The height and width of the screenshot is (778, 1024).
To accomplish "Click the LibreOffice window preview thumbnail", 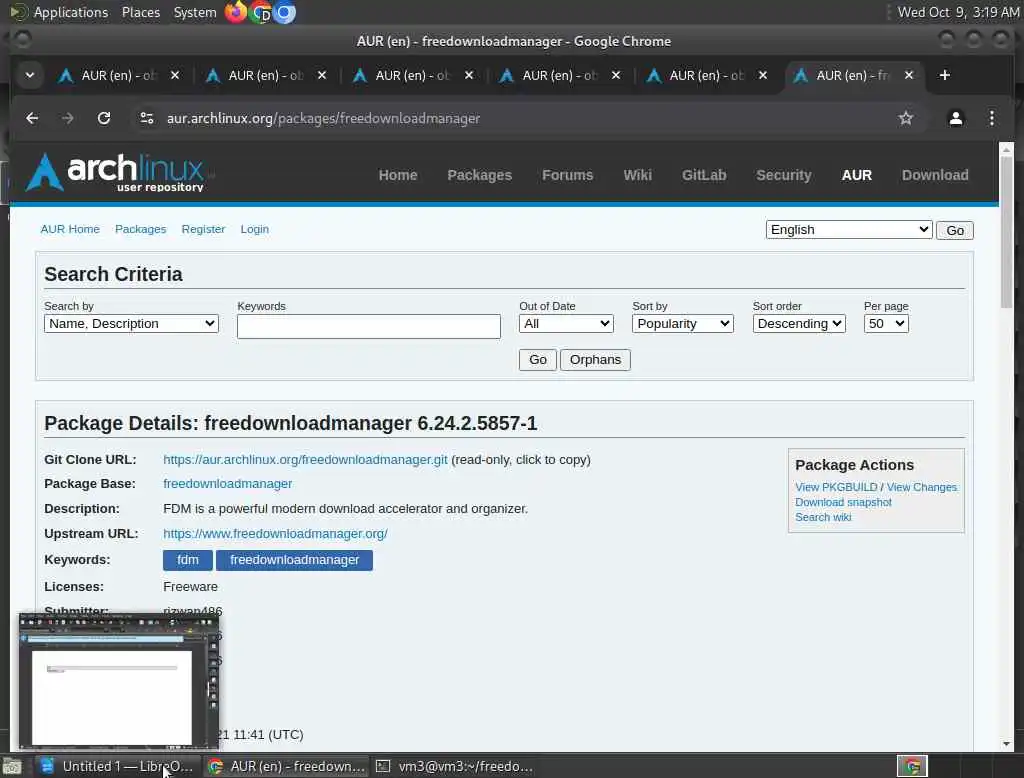I will pyautogui.click(x=119, y=681).
